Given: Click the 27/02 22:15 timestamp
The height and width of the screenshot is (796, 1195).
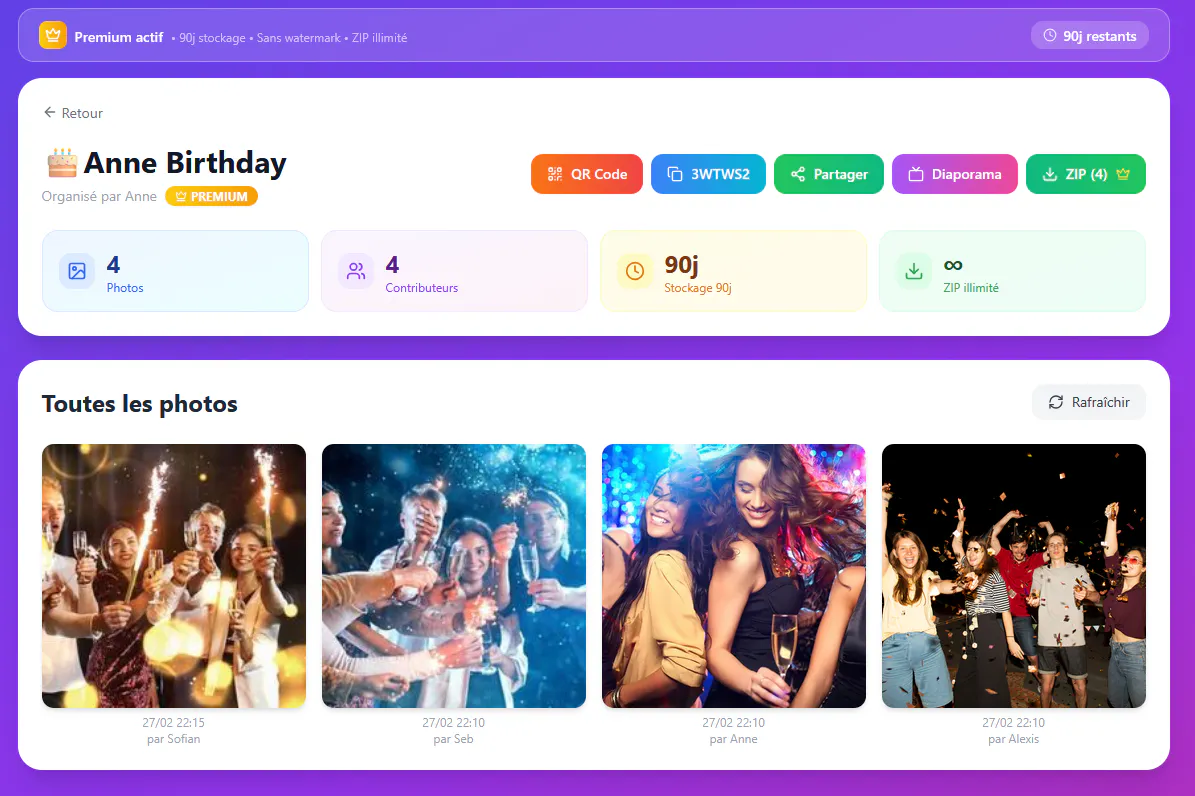Looking at the screenshot, I should (174, 722).
